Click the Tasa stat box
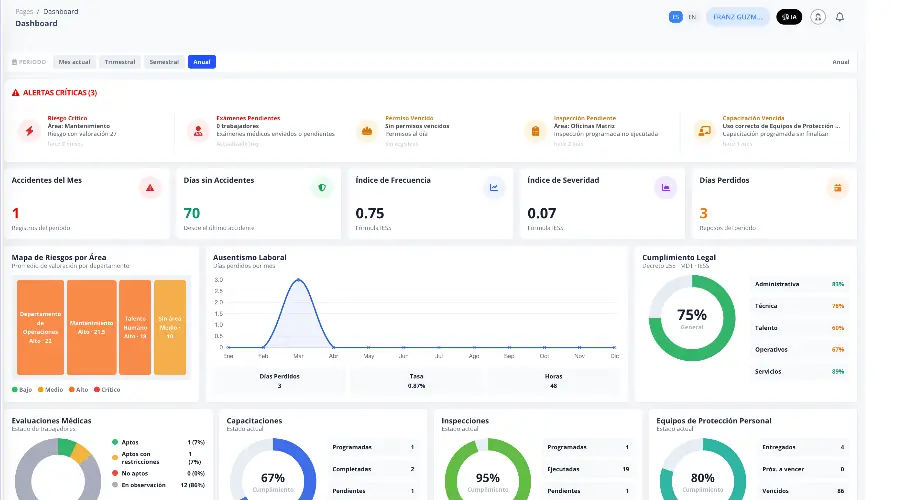 (x=416, y=381)
